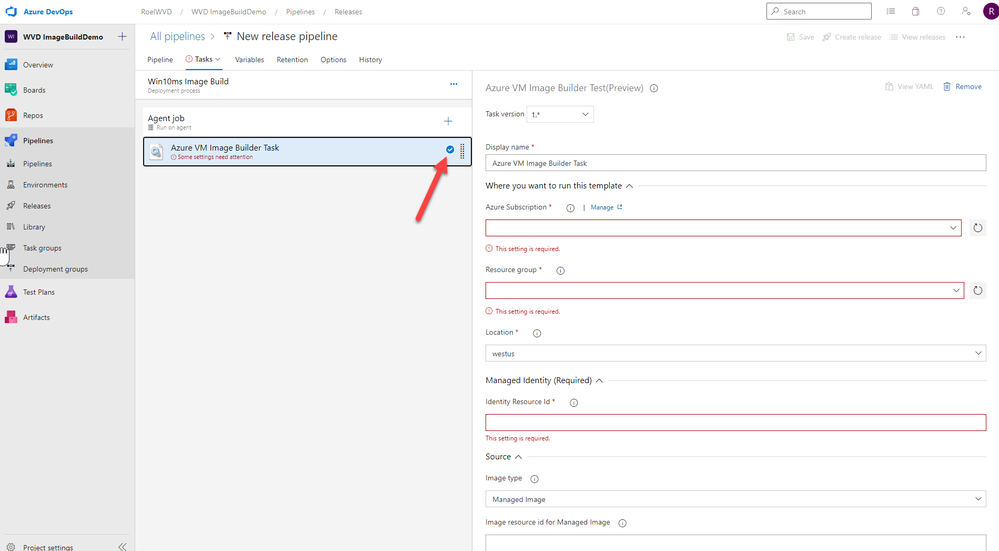
Task: Open the marketplace bag icon
Action: click(x=916, y=11)
